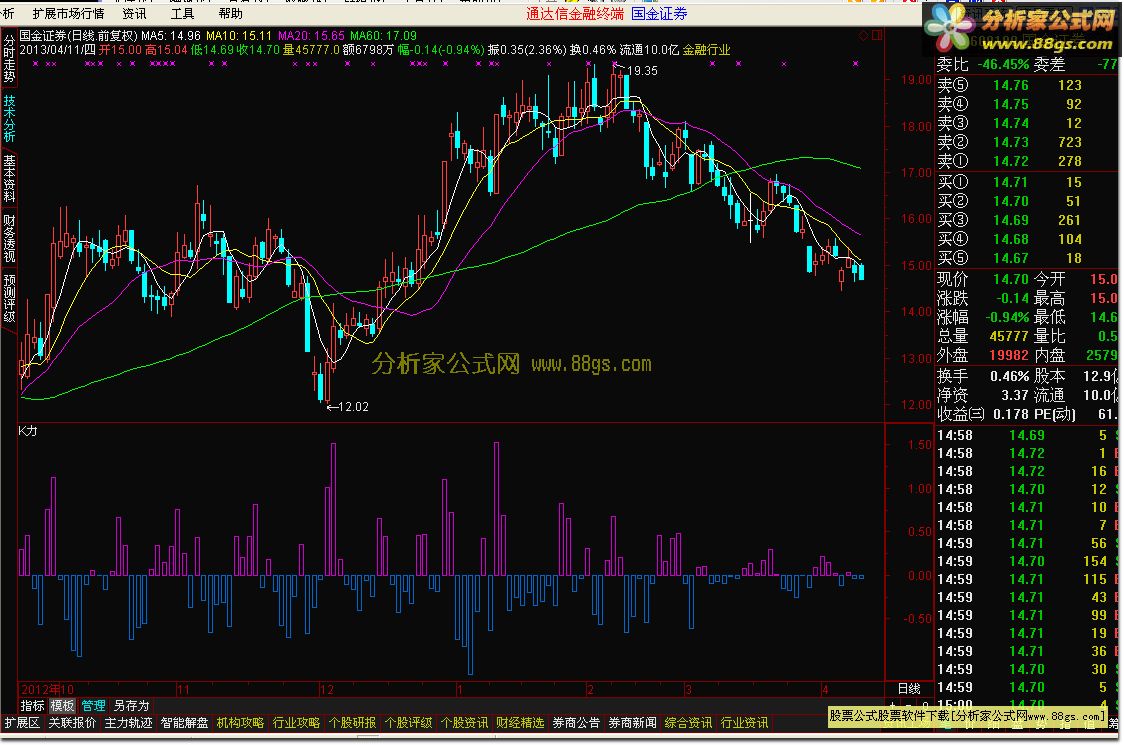This screenshot has width=1124, height=745.
Task: Open the 工具 menu
Action: 182,14
